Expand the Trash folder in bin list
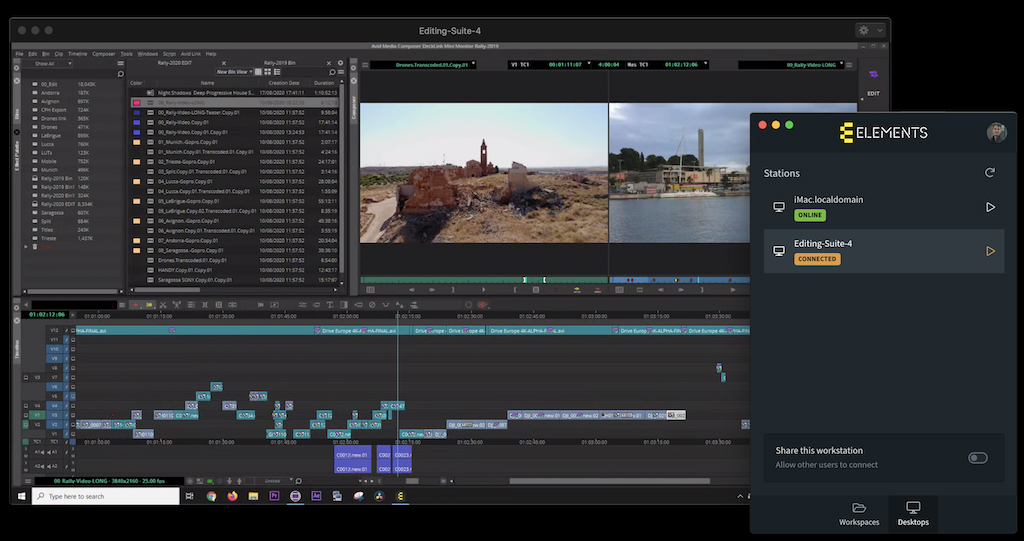This screenshot has width=1024, height=541. point(26,247)
